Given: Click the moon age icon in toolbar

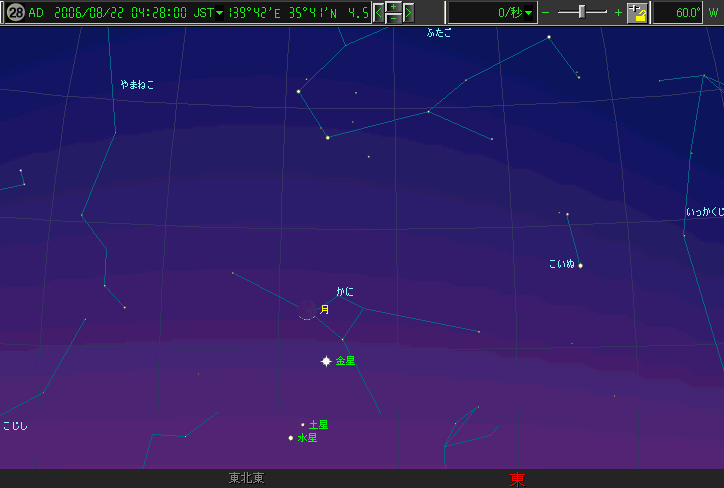Looking at the screenshot, I should (15, 13).
